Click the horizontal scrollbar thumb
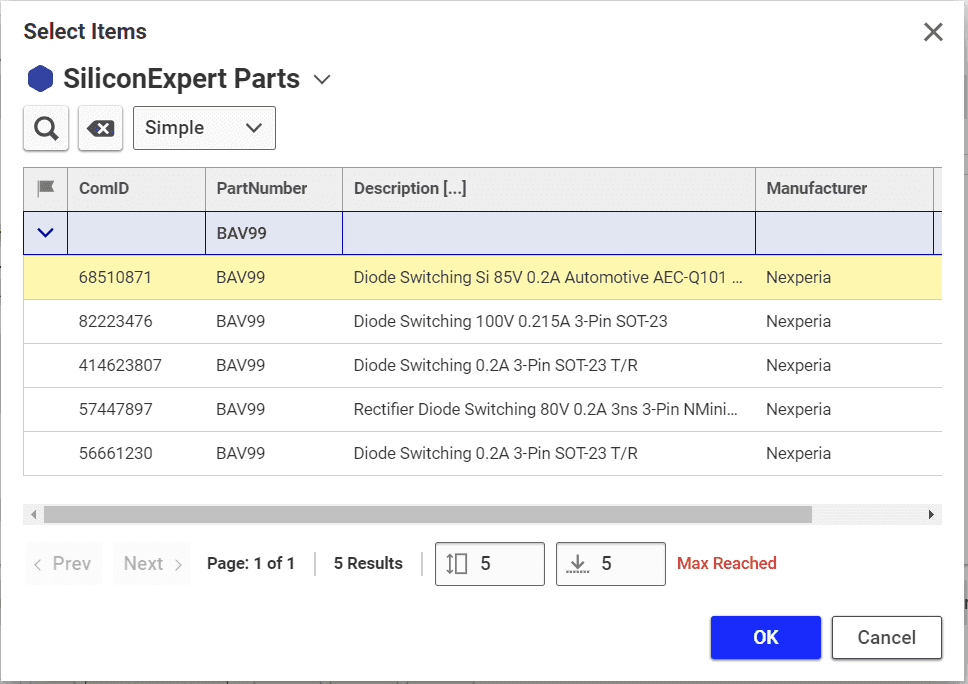Image resolution: width=968 pixels, height=684 pixels. [428, 514]
